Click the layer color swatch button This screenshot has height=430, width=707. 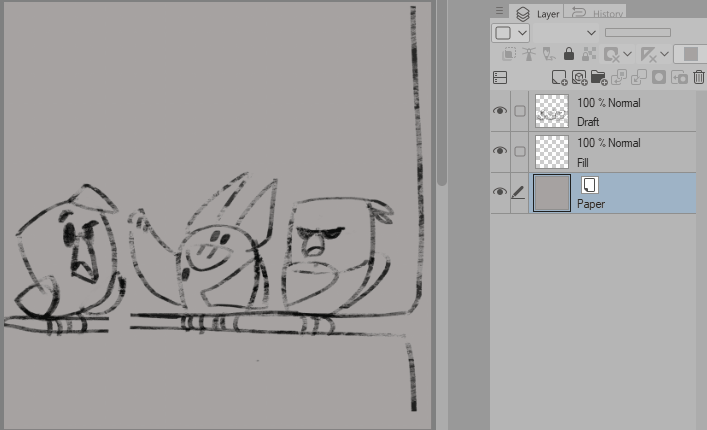(x=690, y=54)
